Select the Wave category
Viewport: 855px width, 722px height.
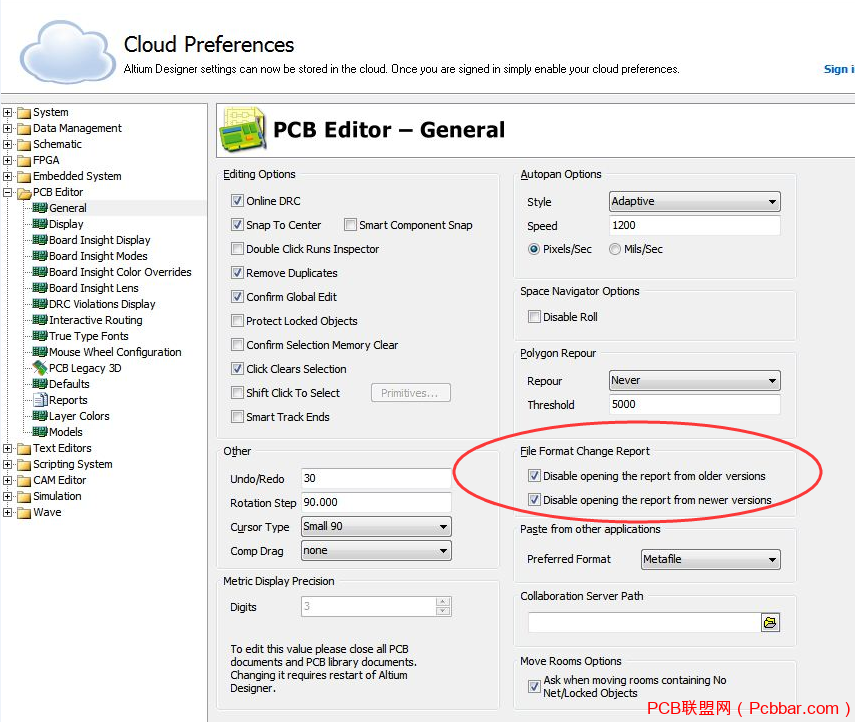click(x=47, y=512)
